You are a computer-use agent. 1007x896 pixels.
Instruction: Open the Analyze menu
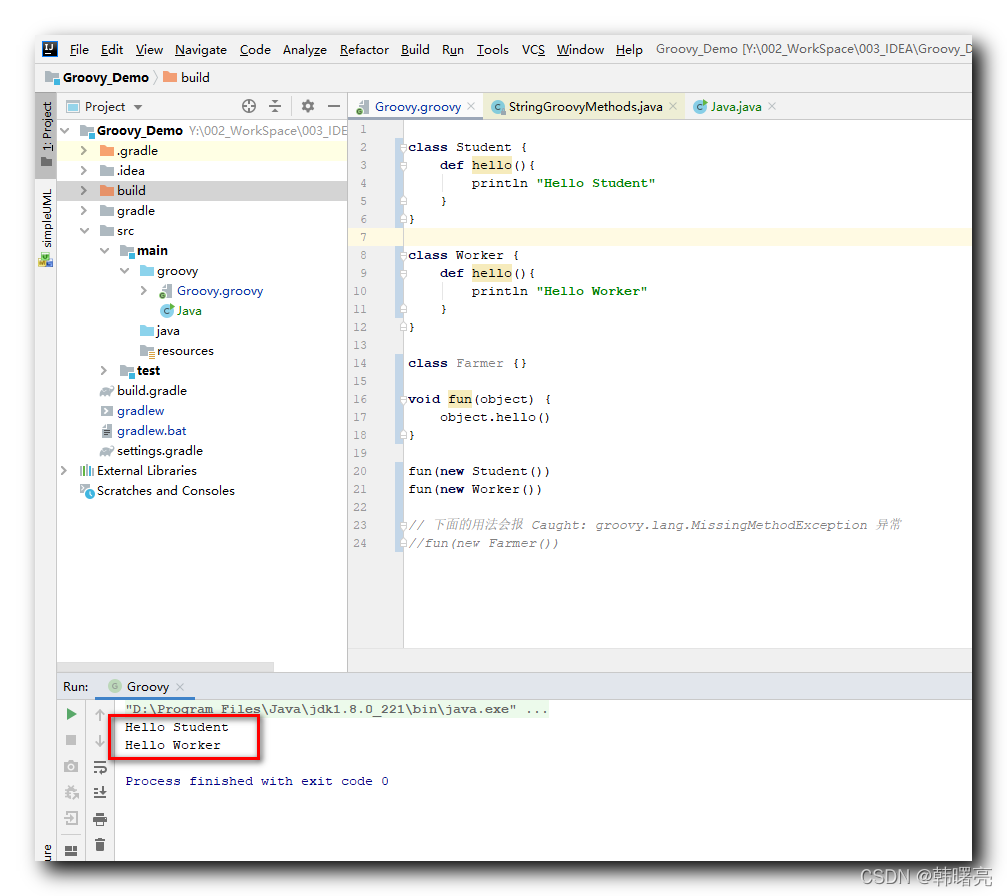pyautogui.click(x=304, y=49)
